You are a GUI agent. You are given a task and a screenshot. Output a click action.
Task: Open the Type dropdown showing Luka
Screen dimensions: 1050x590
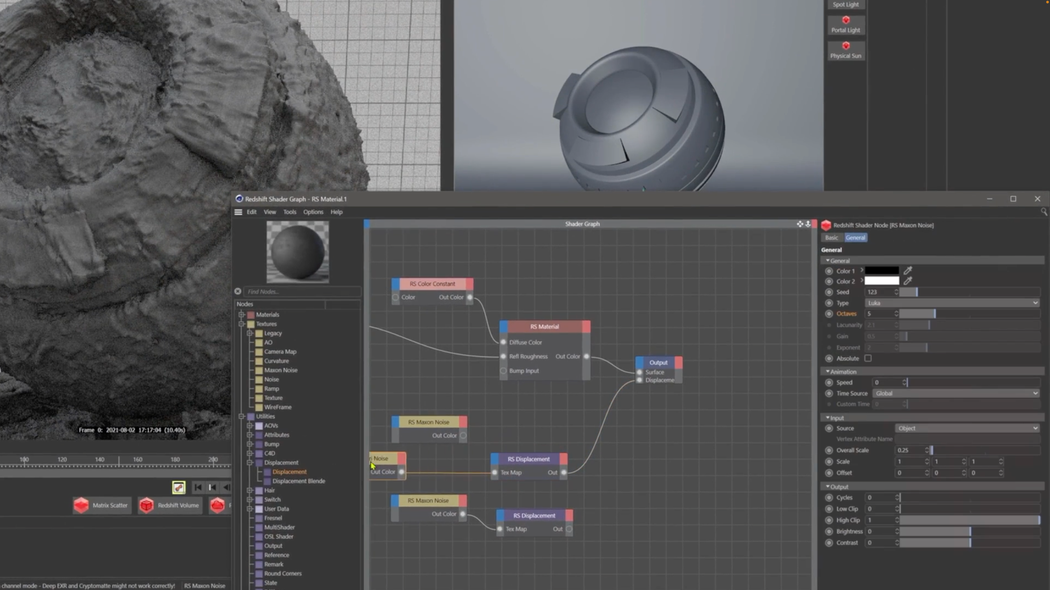coord(952,303)
